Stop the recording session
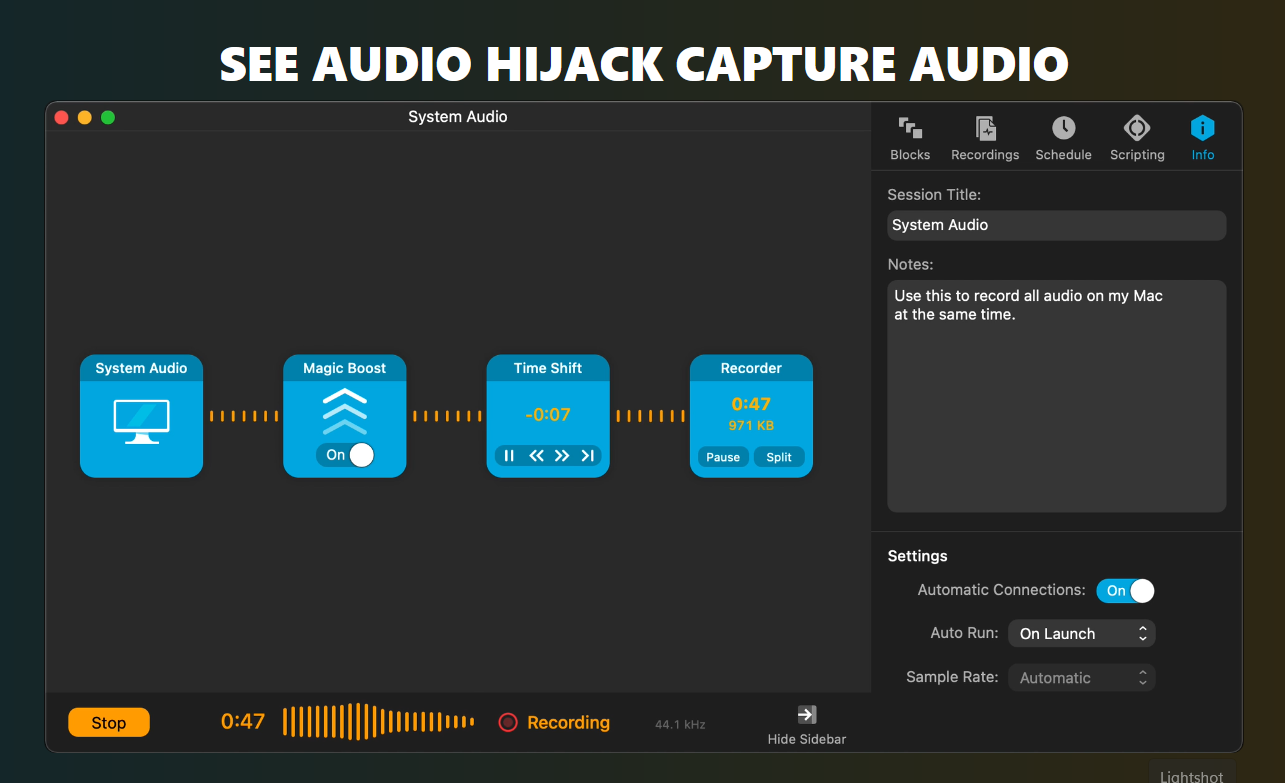The width and height of the screenshot is (1285, 783). [109, 722]
